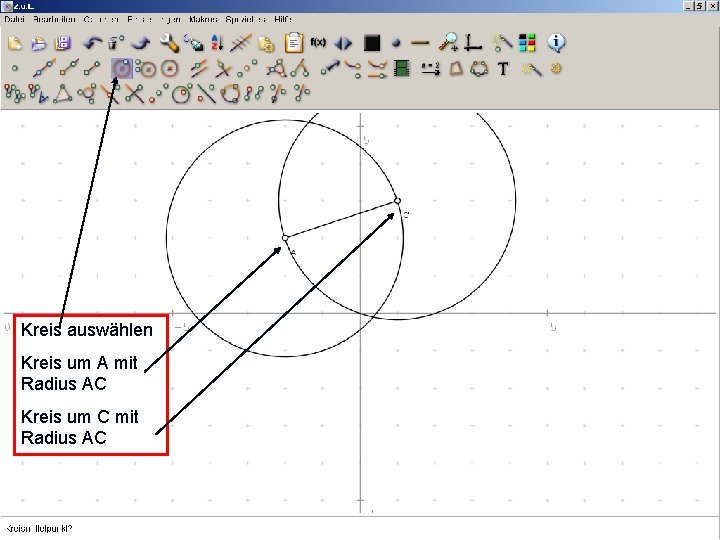Click the circle with red center macro icon
This screenshot has height=540, width=720.
coord(181,94)
